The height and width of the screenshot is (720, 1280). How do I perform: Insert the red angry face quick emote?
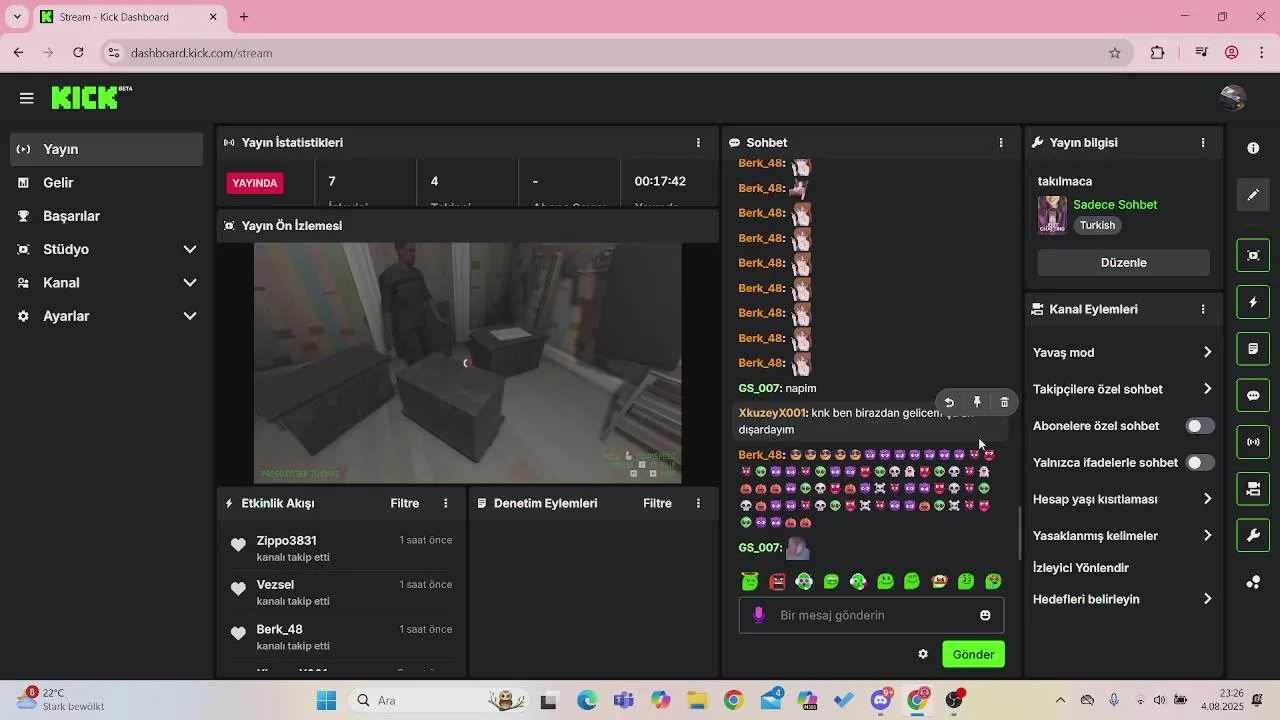pyautogui.click(x=777, y=581)
